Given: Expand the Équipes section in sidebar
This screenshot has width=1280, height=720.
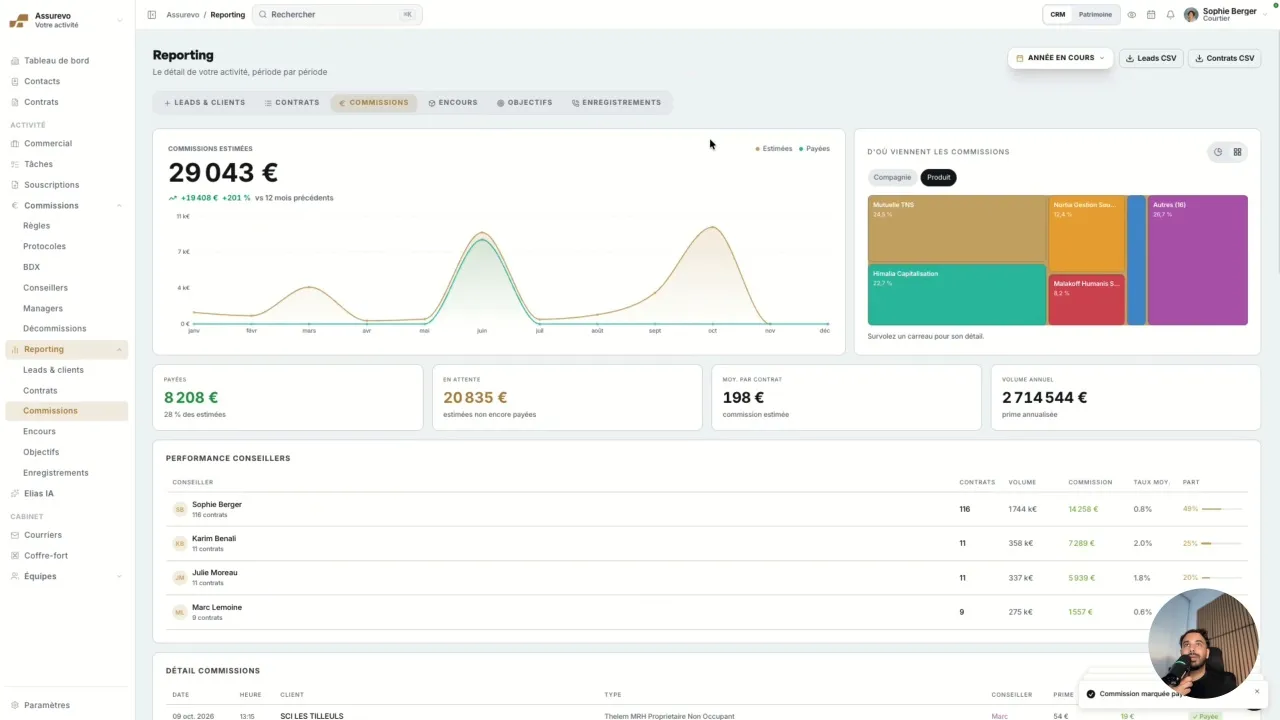Looking at the screenshot, I should (x=120, y=577).
